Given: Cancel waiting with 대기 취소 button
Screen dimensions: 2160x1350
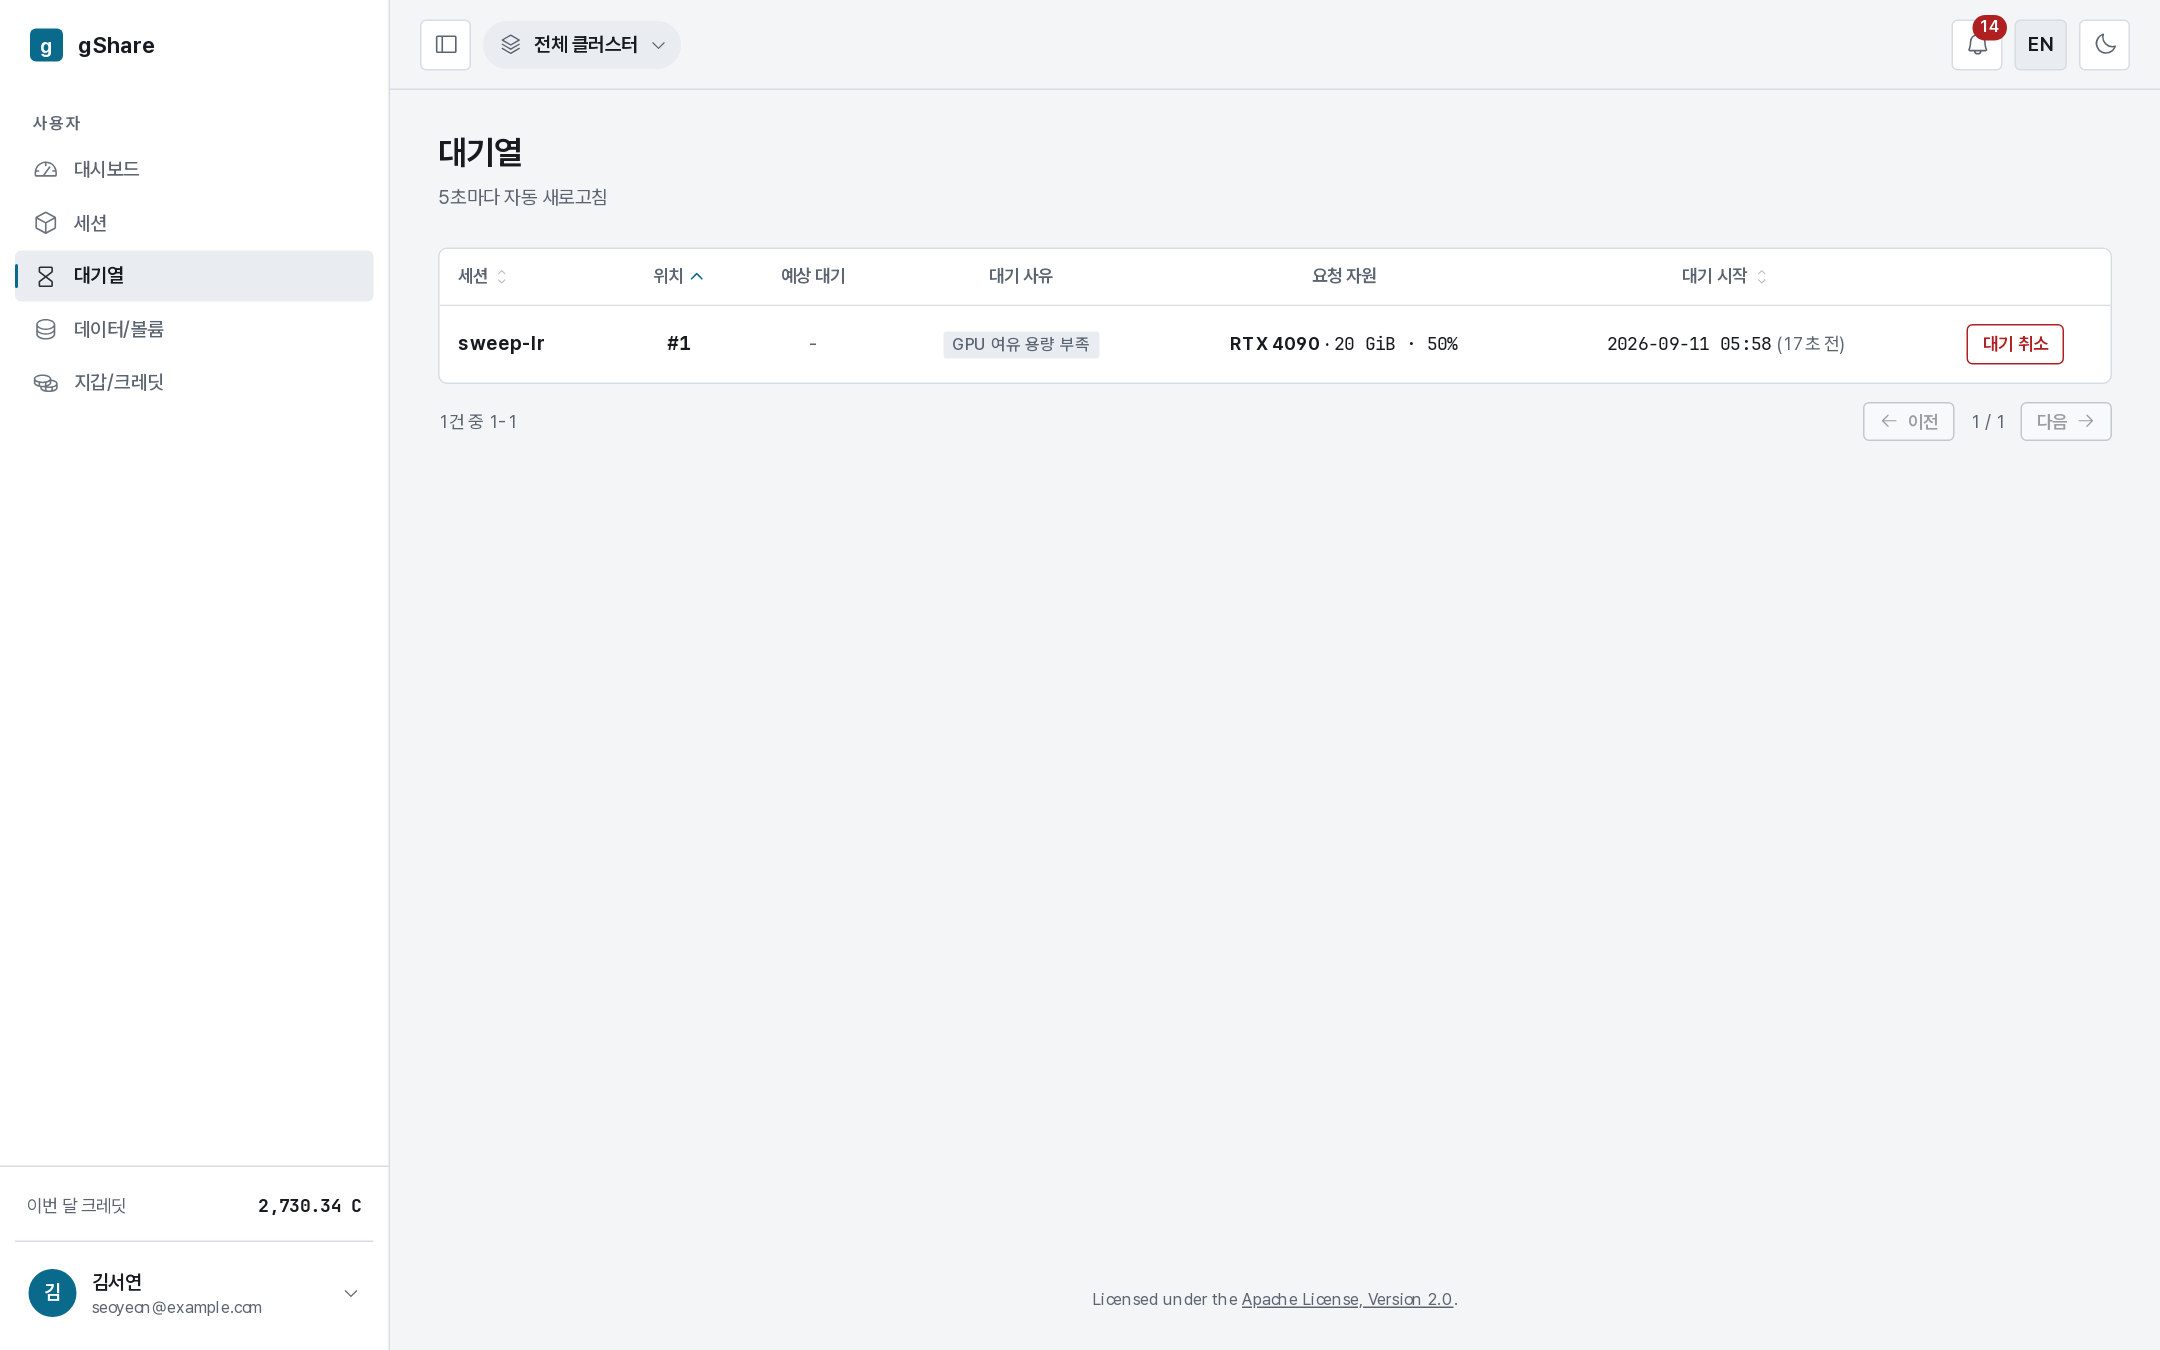Looking at the screenshot, I should click(2014, 344).
